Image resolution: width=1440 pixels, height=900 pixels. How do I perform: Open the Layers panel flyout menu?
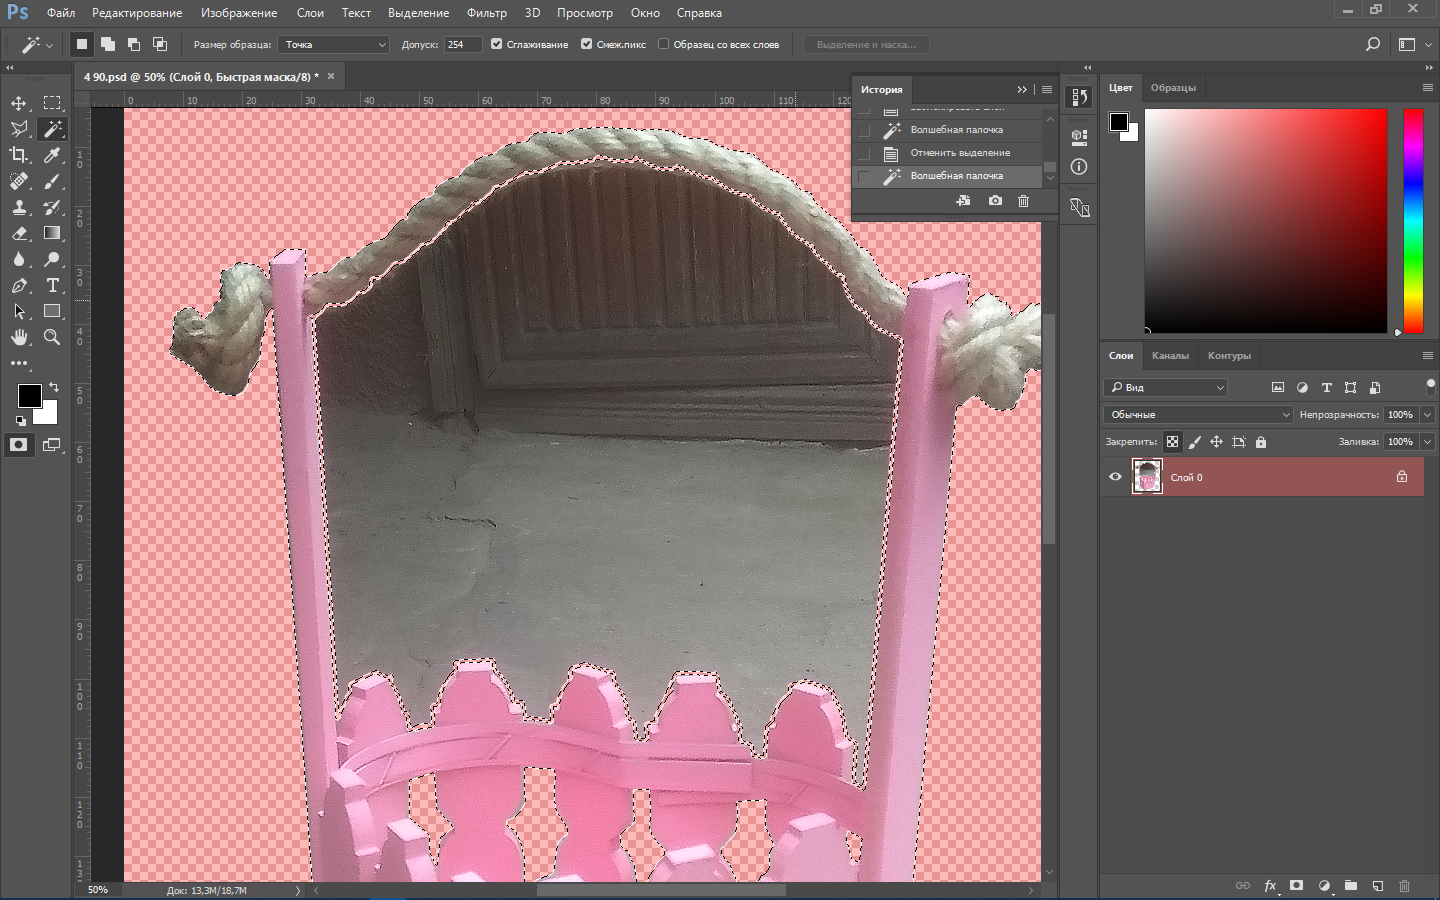click(x=1427, y=356)
